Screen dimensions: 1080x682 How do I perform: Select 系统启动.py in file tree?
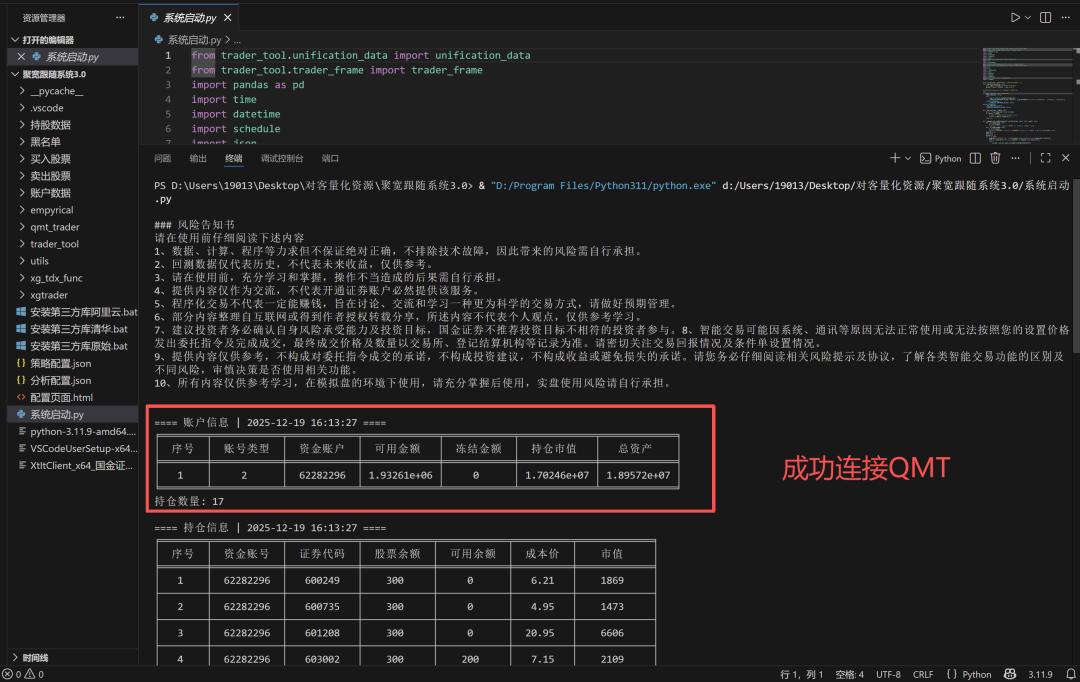point(72,414)
